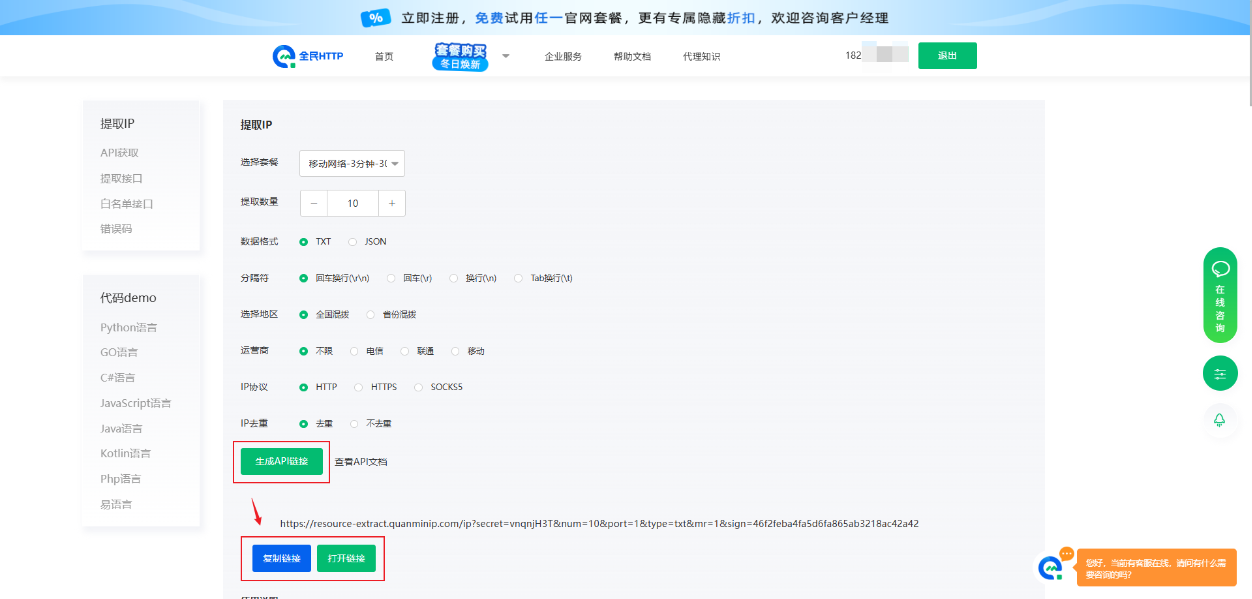Open the green 在线咨询 chat bubble
Image resolution: width=1252 pixels, height=599 pixels.
coord(1220,295)
